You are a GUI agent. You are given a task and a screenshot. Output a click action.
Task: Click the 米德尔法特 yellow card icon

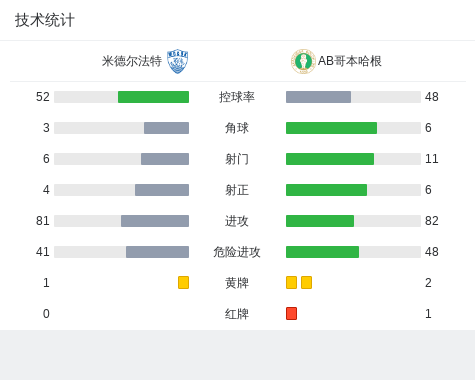[x=183, y=282]
